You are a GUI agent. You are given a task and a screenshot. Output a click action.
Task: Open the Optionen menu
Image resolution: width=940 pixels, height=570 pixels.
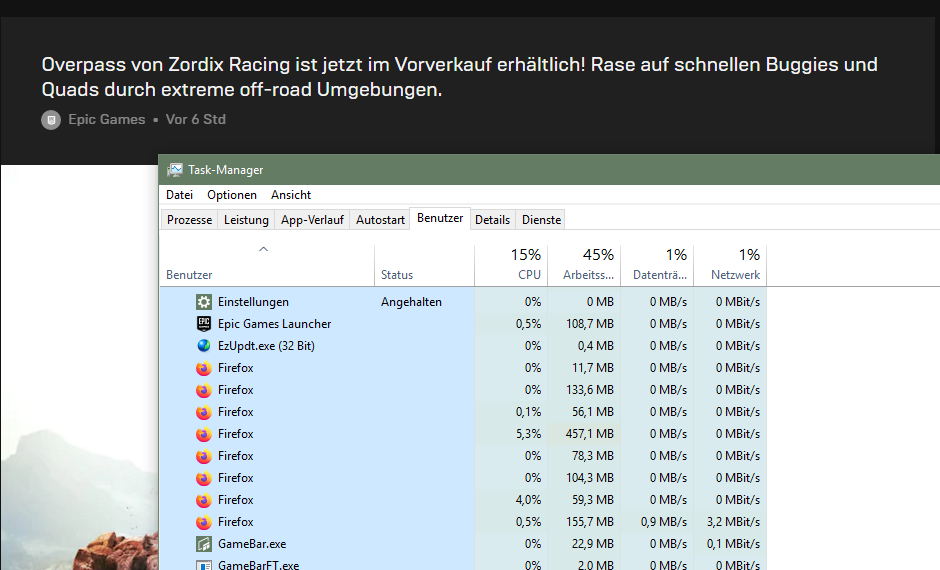tap(232, 195)
